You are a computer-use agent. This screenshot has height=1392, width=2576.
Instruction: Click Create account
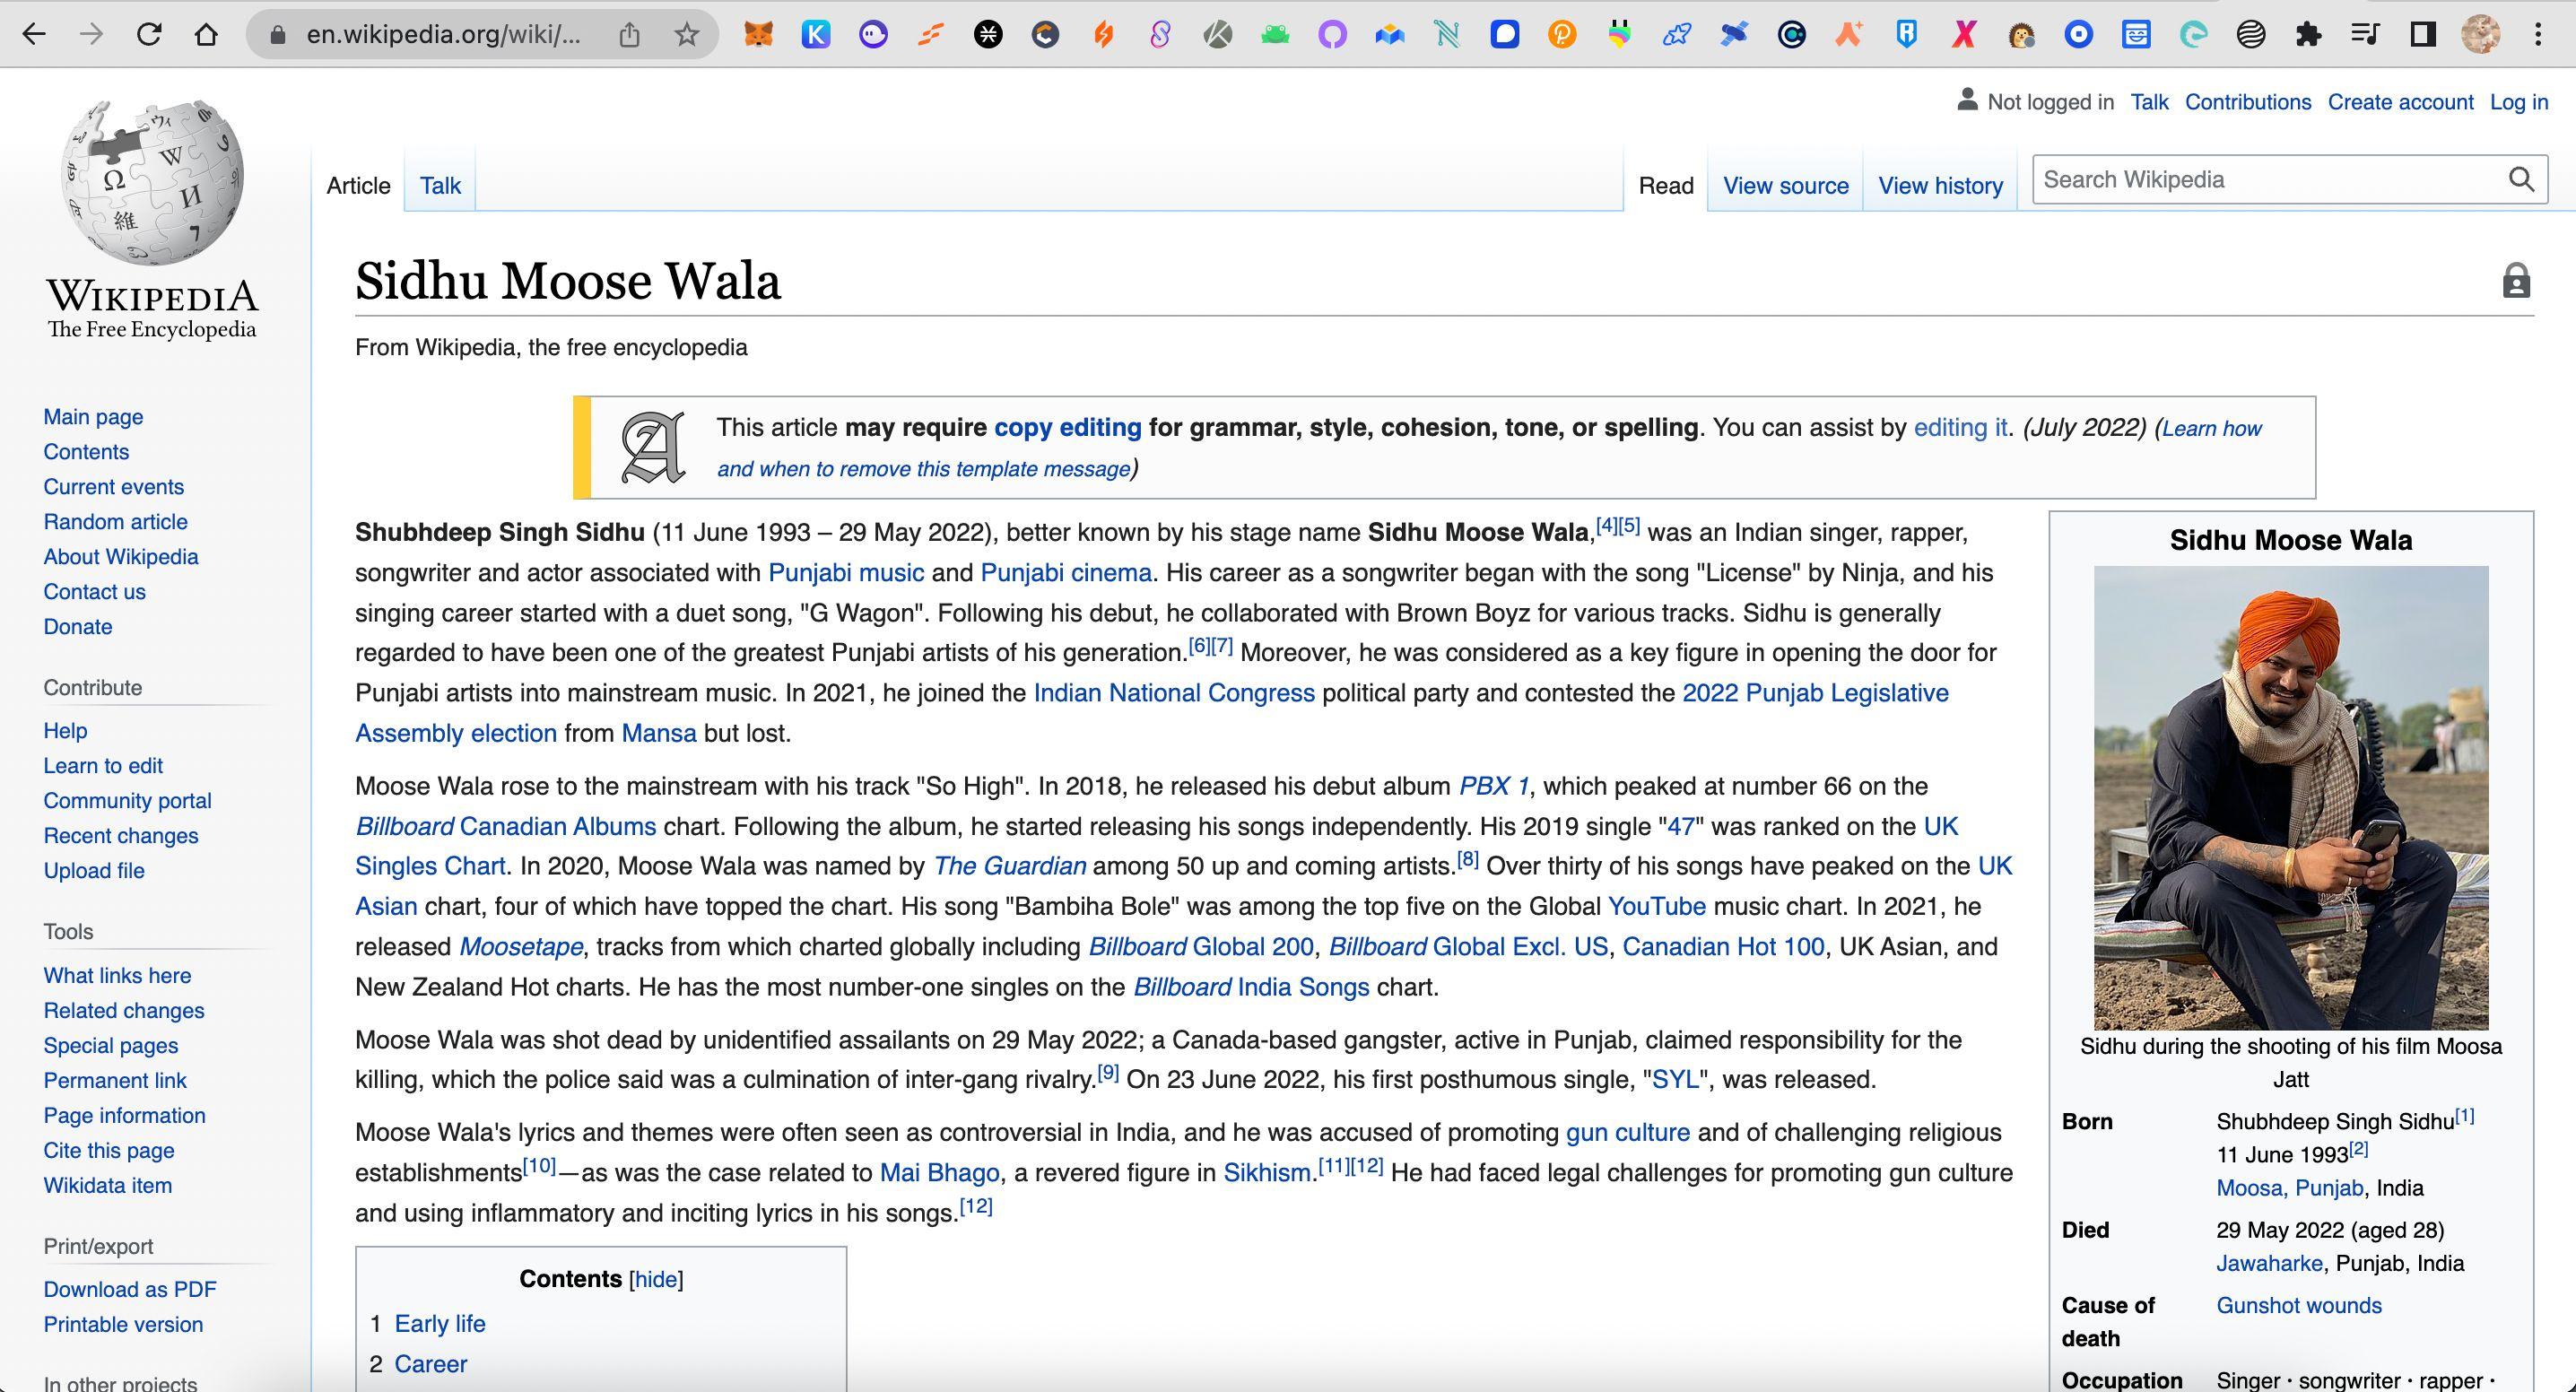pos(2400,102)
